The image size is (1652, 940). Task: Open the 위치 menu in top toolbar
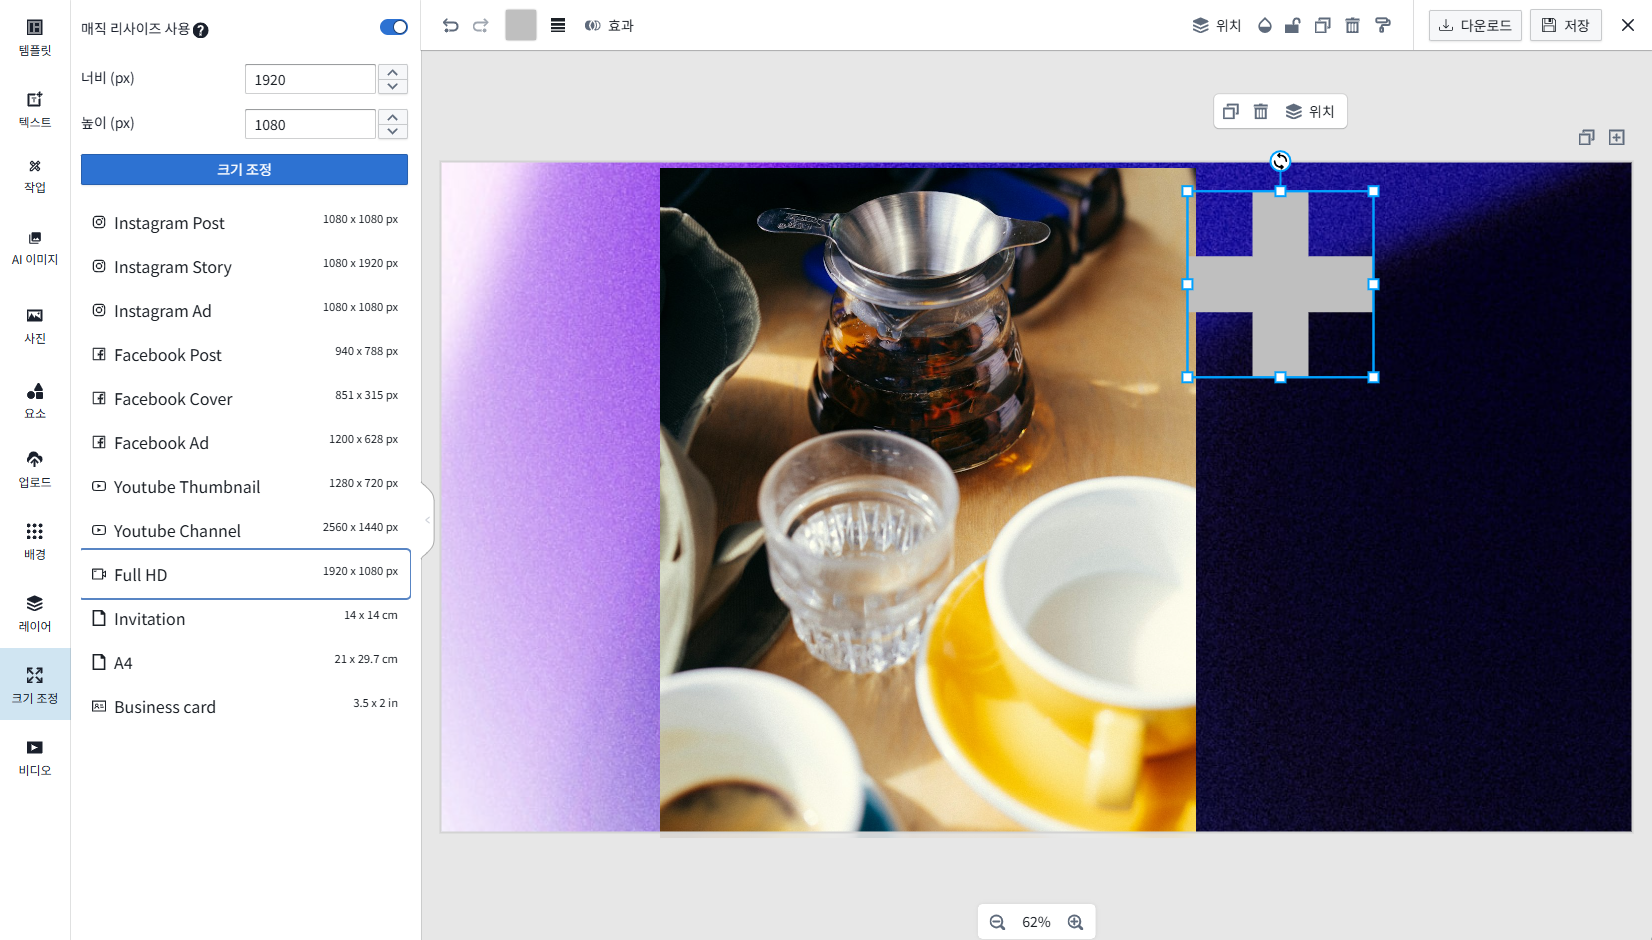coord(1216,26)
